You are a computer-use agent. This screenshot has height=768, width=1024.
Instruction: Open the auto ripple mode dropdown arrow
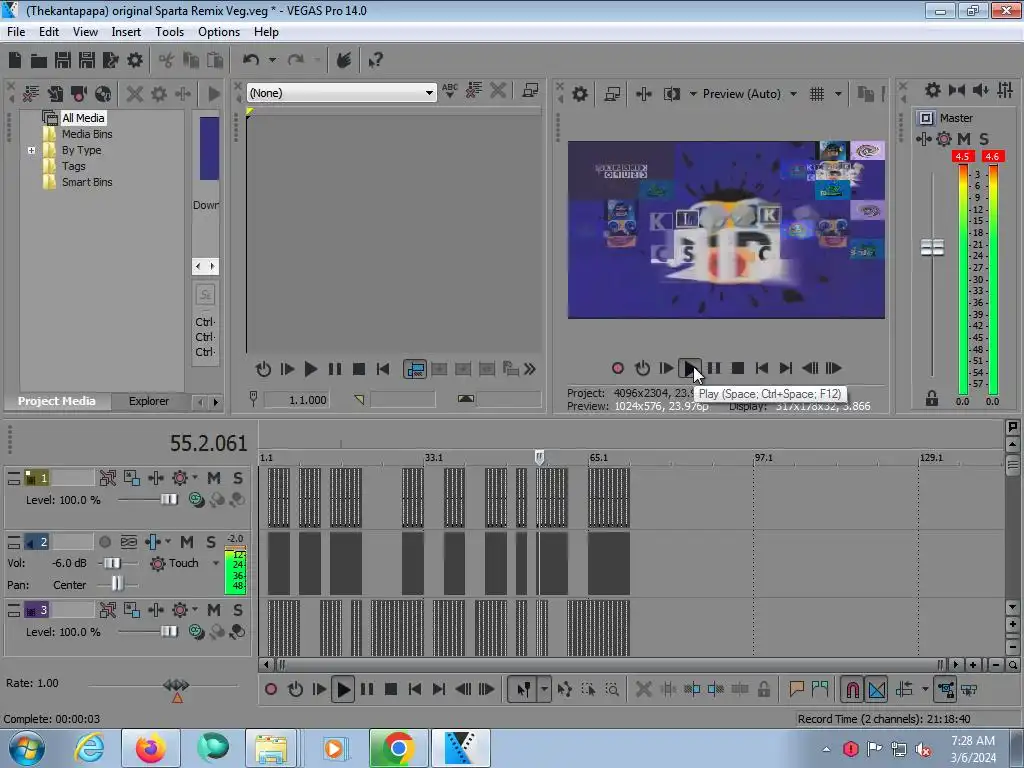coord(925,689)
